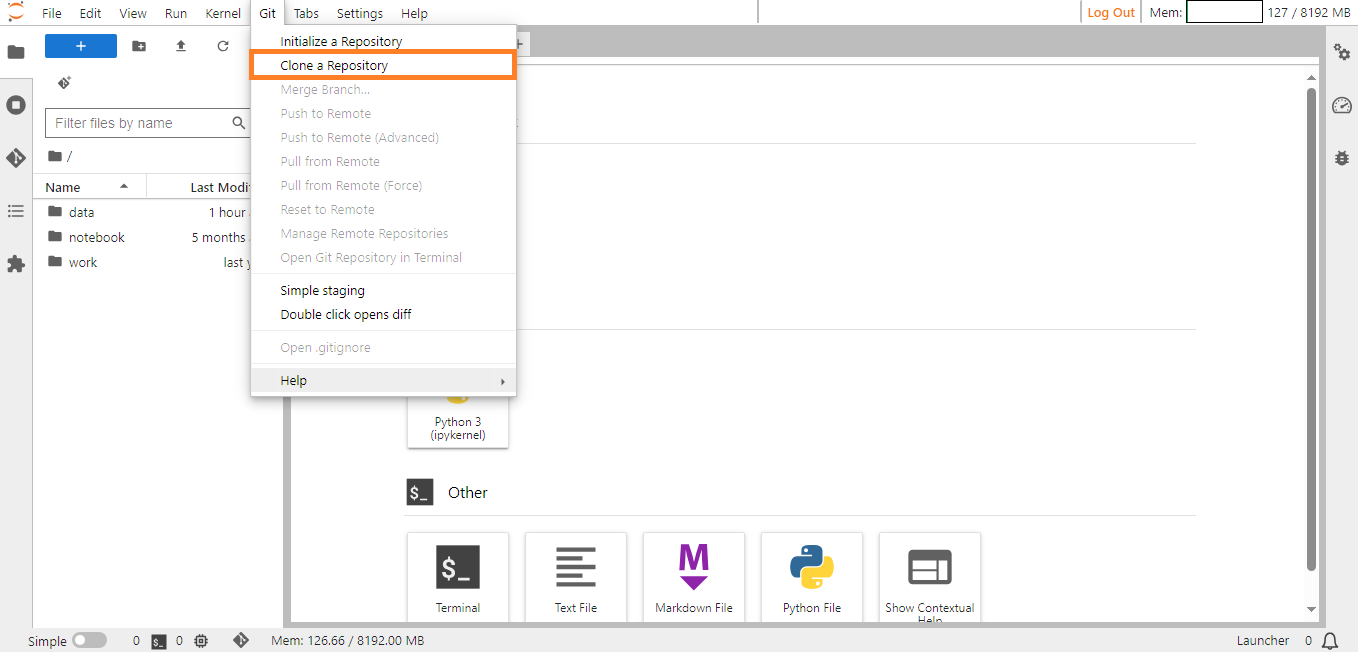Click the Jupyter logo at top left

point(15,12)
